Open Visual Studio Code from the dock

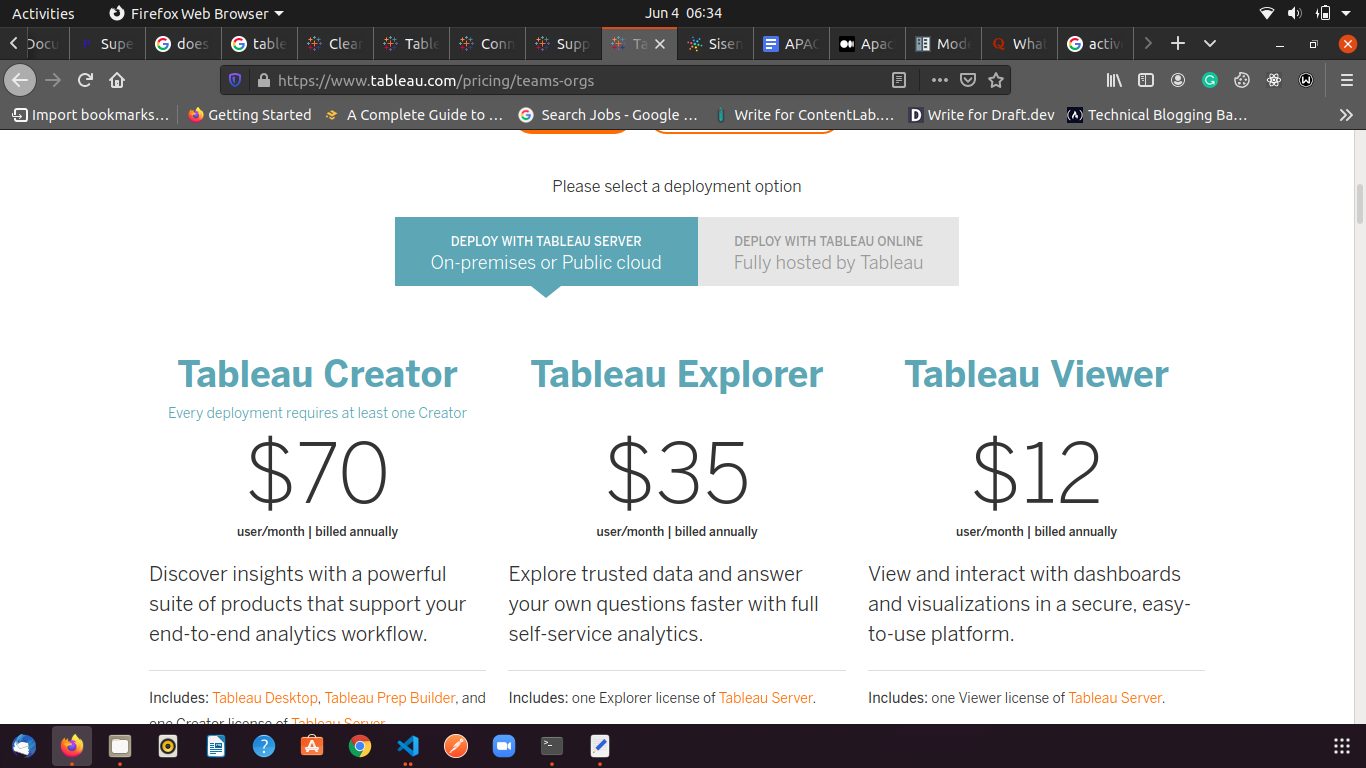(x=408, y=746)
